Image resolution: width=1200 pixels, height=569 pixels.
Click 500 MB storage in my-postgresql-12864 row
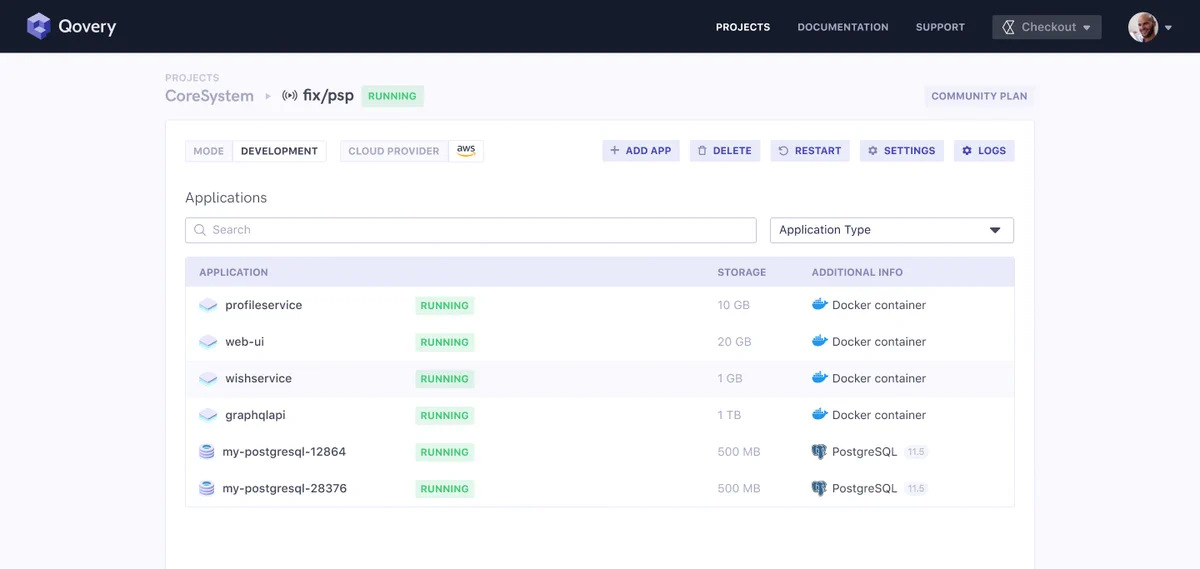click(x=738, y=452)
